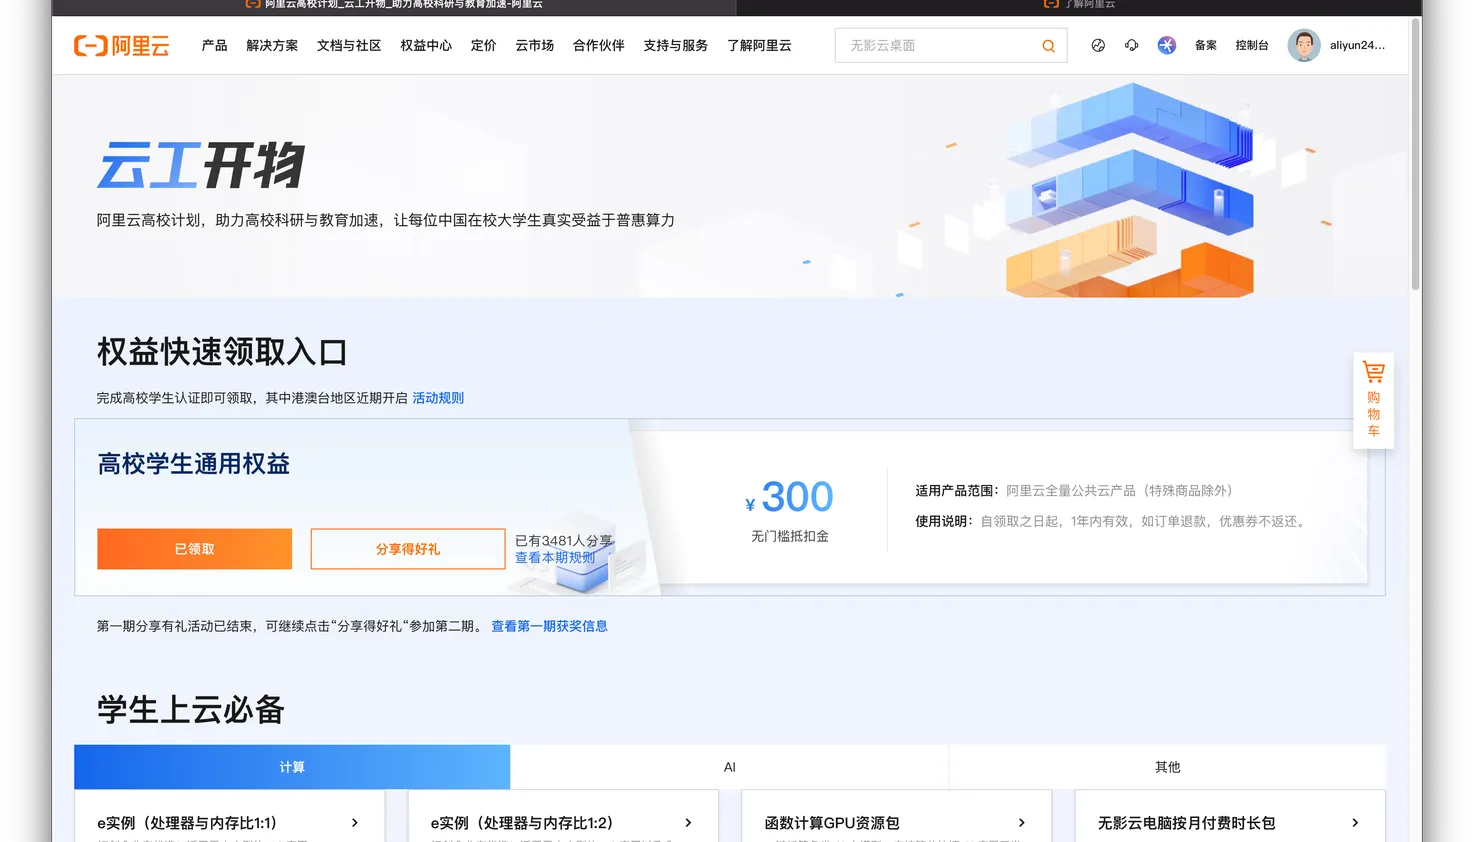The width and height of the screenshot is (1474, 842).
Task: Open the 产品 menu
Action: [x=214, y=45]
